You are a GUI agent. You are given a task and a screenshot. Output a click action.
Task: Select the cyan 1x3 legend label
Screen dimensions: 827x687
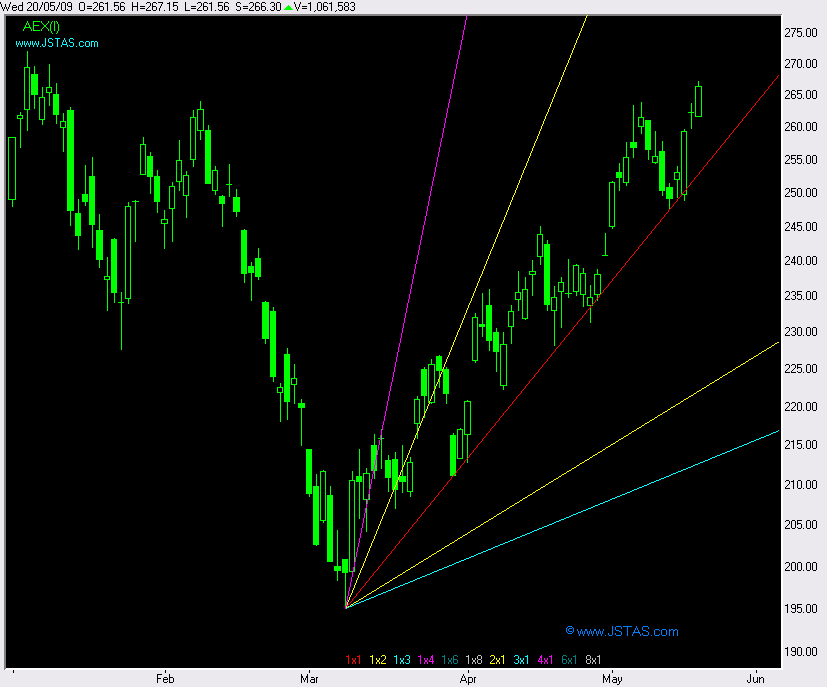point(402,660)
